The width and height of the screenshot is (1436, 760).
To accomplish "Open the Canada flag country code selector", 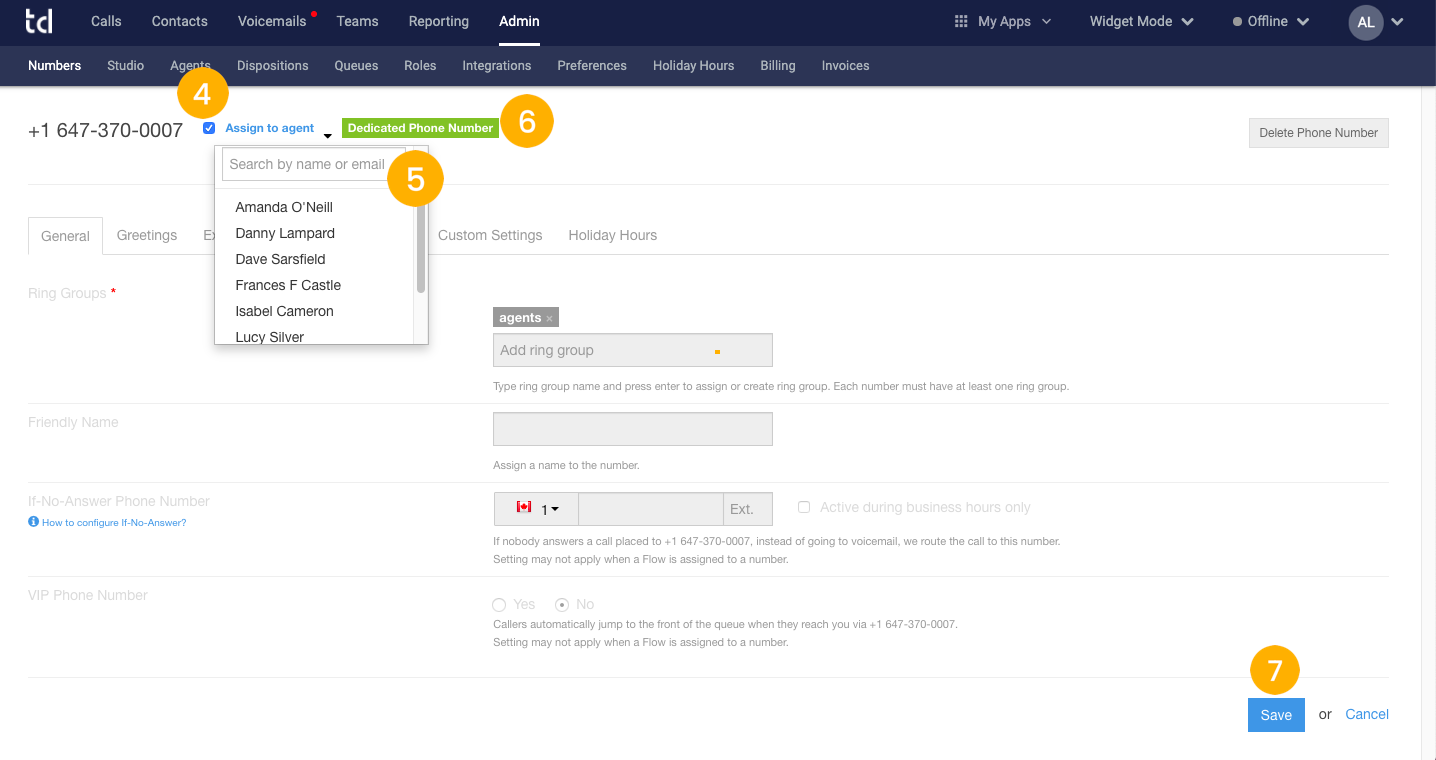I will 536,508.
